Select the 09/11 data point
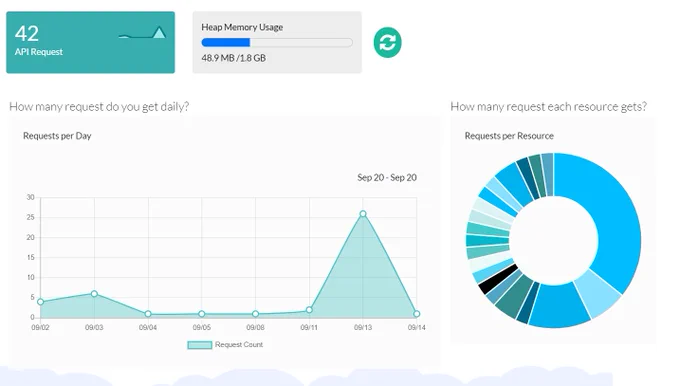Screen dimensions: 680x386 click(309, 310)
